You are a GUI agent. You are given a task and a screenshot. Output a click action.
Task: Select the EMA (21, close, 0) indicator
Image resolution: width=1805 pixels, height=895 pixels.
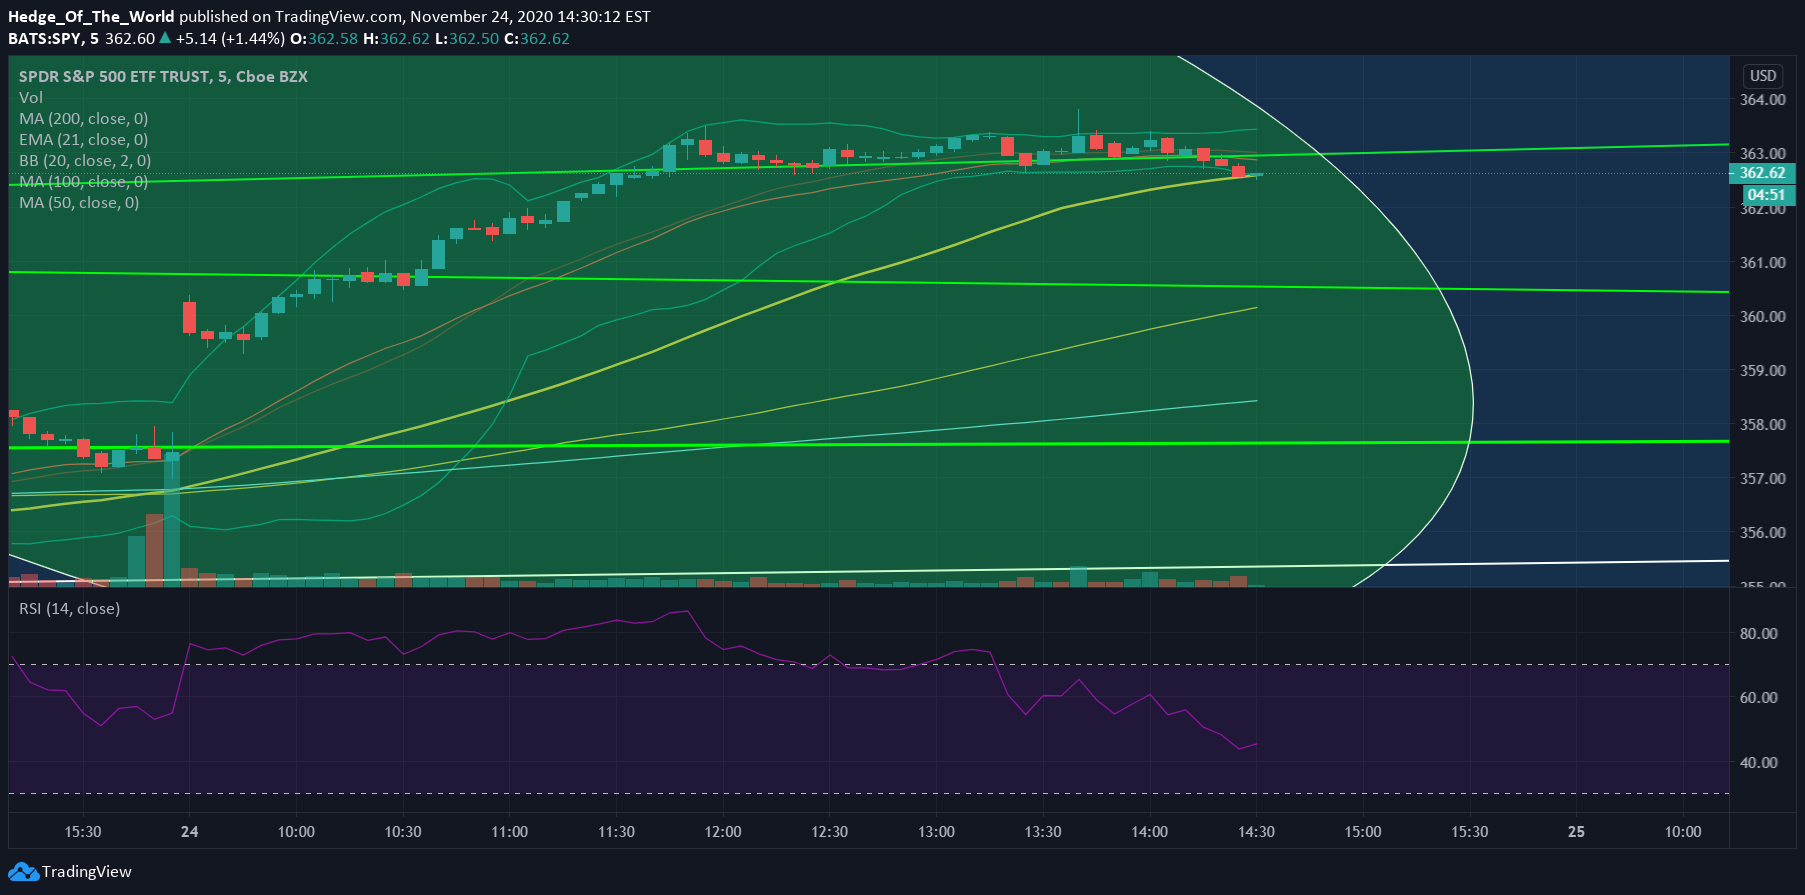(84, 140)
